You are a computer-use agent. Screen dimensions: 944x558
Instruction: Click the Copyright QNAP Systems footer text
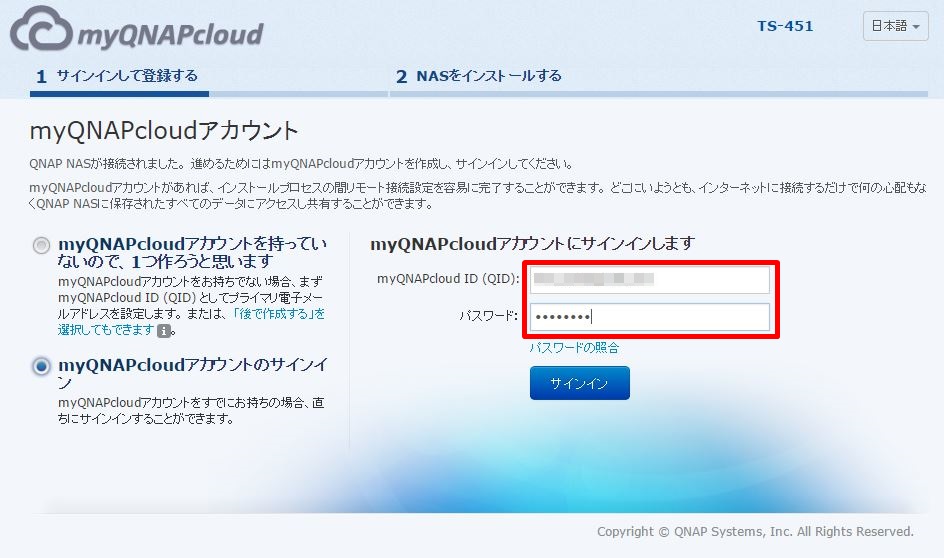tap(755, 532)
